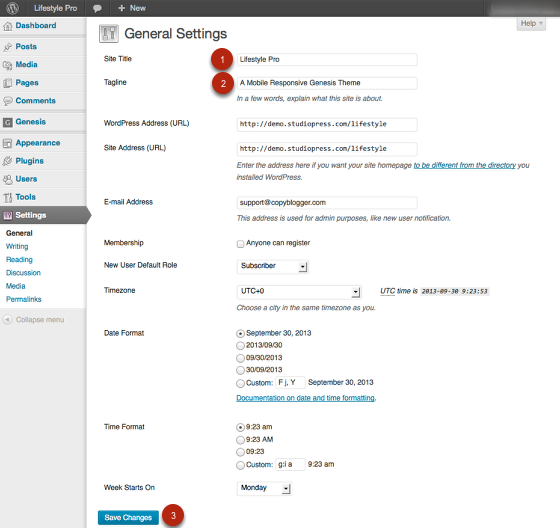Viewport: 560px width, 528px height.
Task: Open Documentation on date and time formatting
Action: 306,398
